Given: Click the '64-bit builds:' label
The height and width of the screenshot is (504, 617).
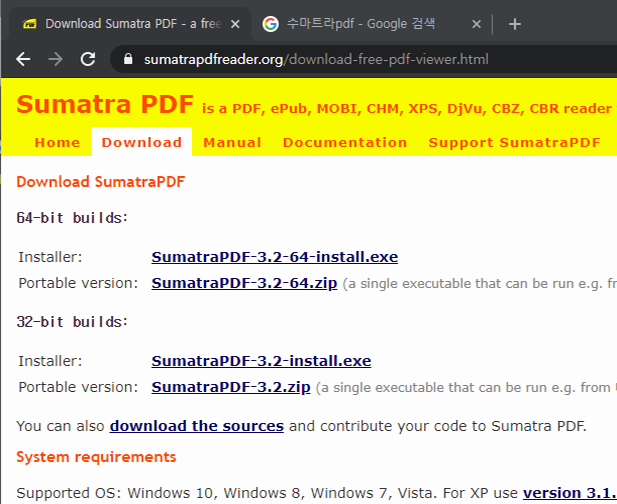Looking at the screenshot, I should (x=72, y=218).
